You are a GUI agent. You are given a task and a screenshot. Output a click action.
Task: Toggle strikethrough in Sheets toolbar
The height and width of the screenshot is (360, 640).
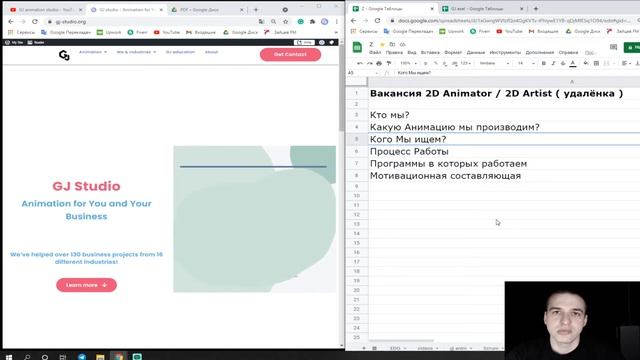[x=563, y=63]
